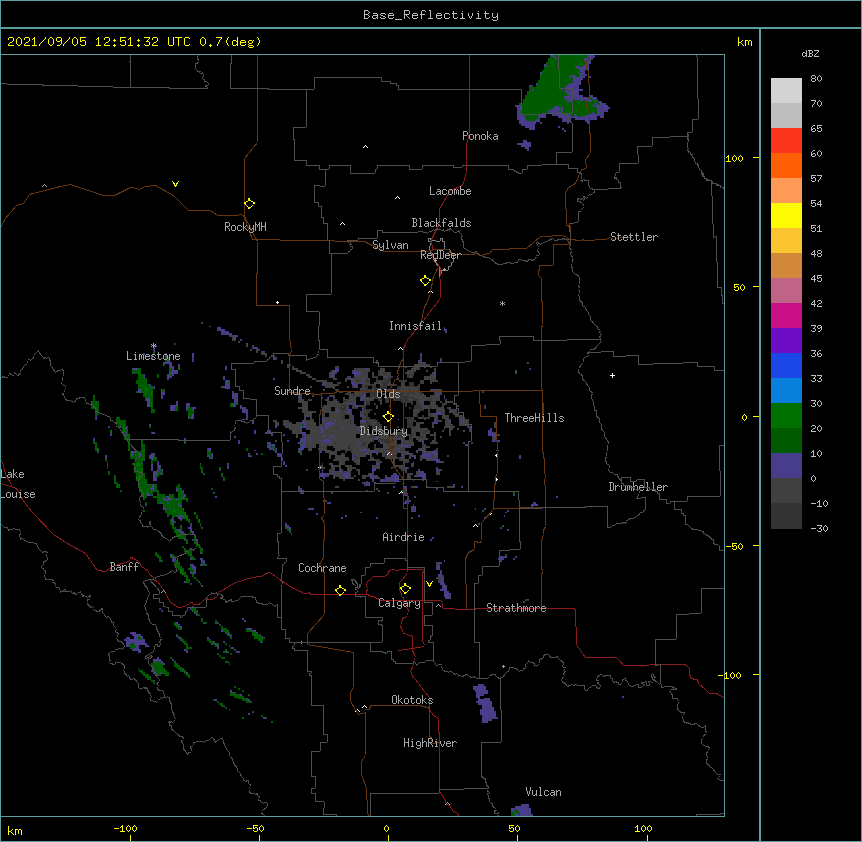Click the ThreeHills city label
The width and height of the screenshot is (862, 842).
pos(534,418)
